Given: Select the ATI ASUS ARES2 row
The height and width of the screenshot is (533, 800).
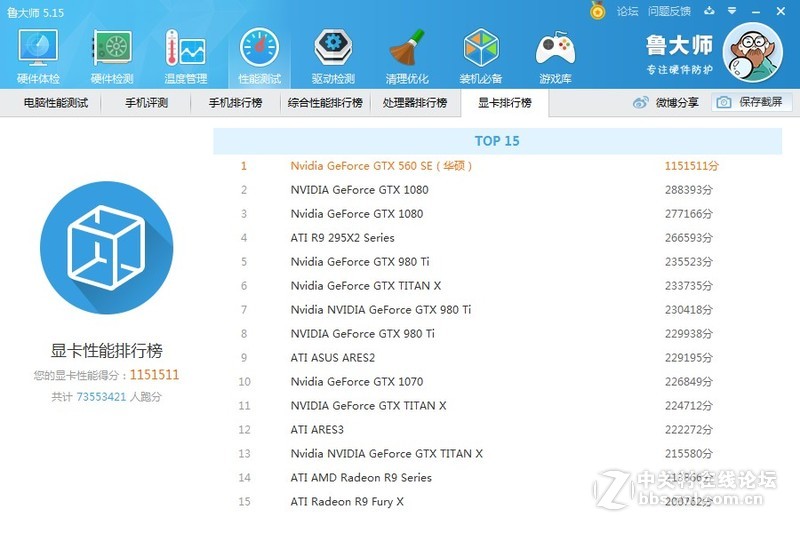Looking at the screenshot, I should coord(497,358).
